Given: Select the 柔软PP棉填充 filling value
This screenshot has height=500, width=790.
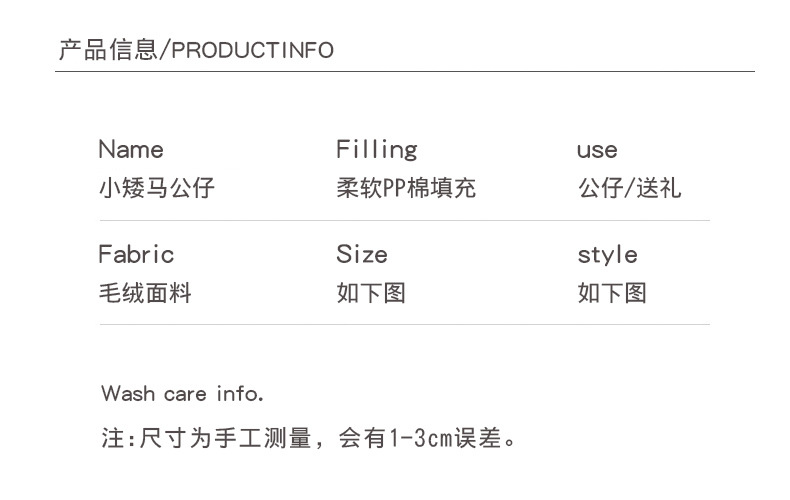Looking at the screenshot, I should (406, 187).
